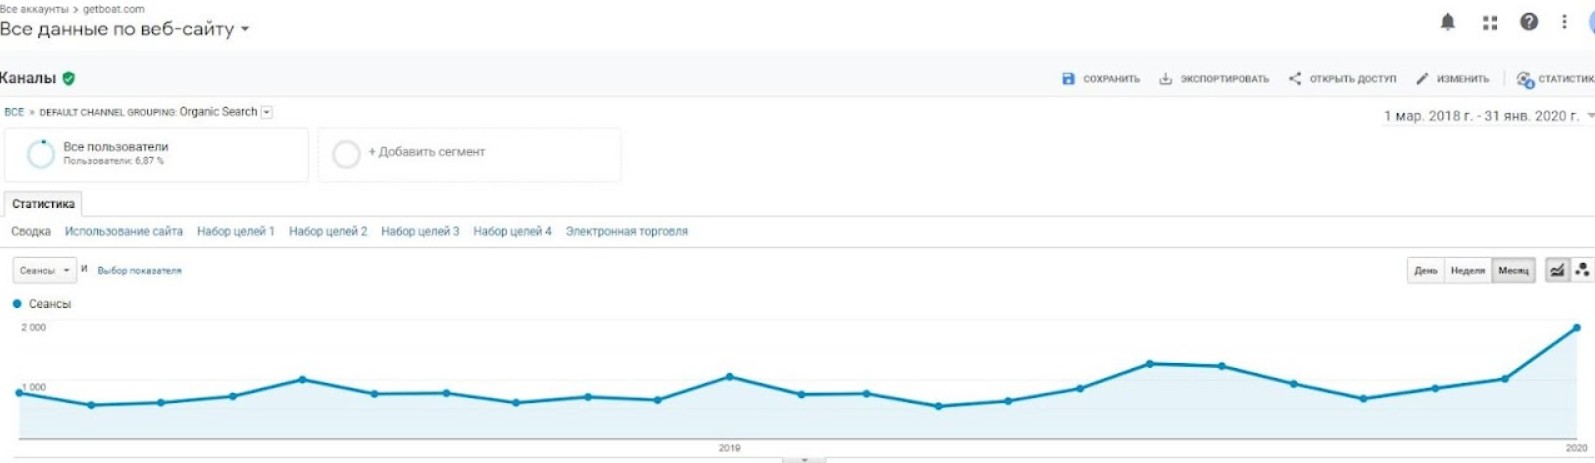Open the help question mark icon
The height and width of the screenshot is (463, 1595).
(x=1529, y=21)
